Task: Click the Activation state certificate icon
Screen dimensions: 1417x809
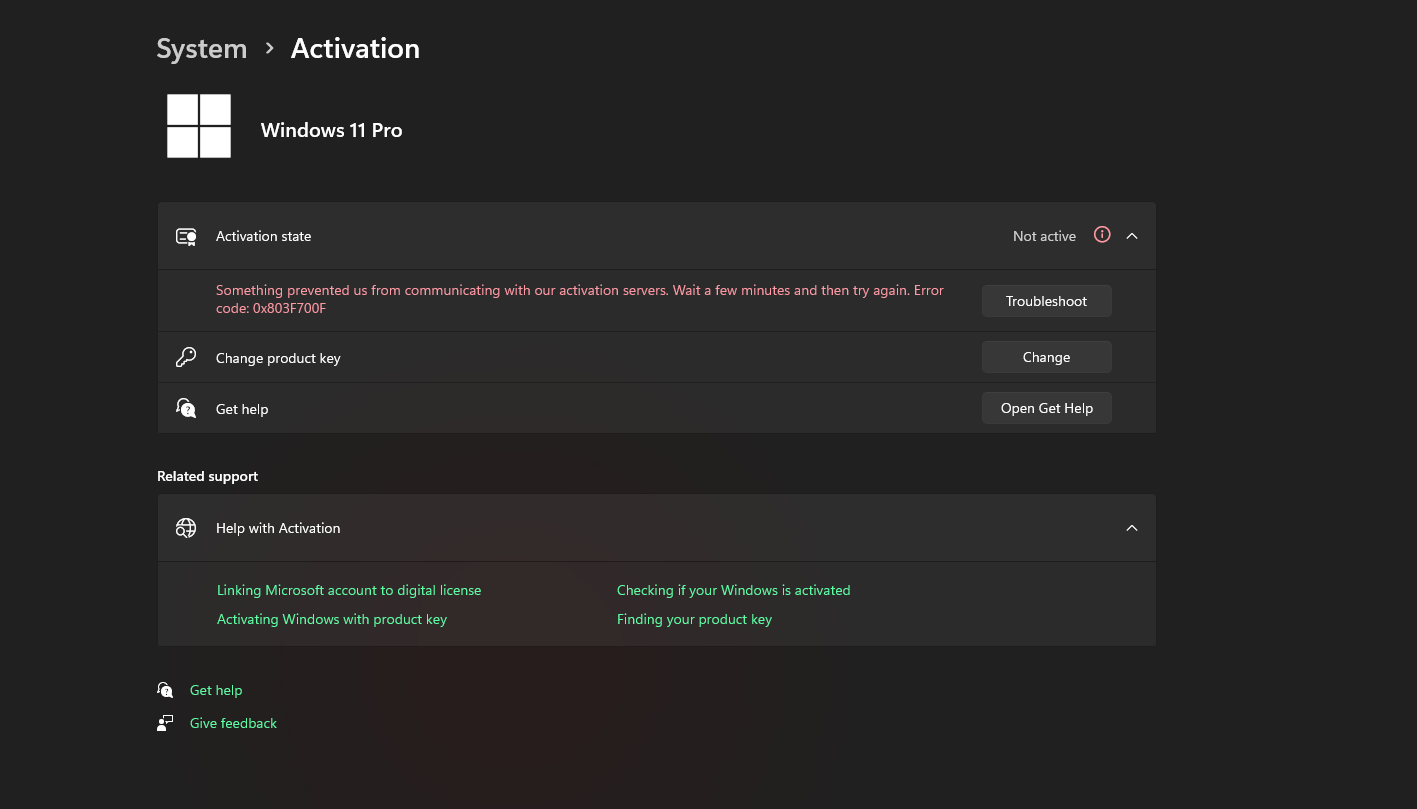Action: tap(186, 237)
